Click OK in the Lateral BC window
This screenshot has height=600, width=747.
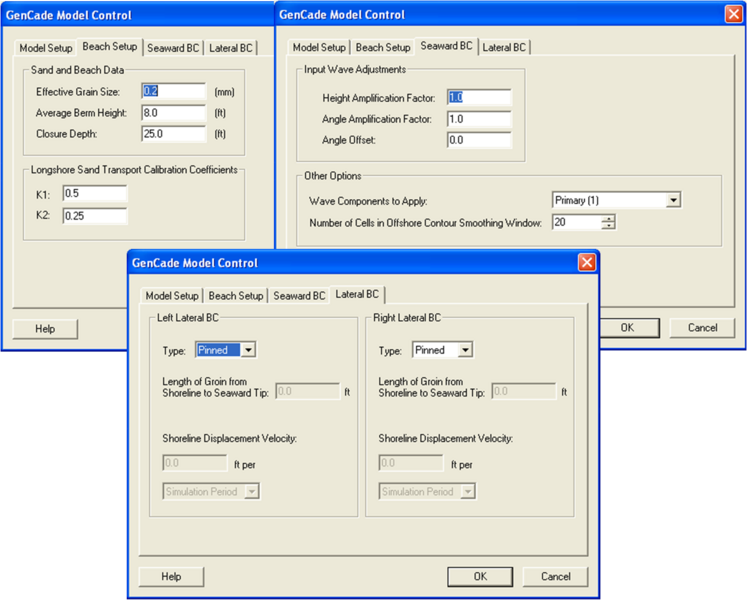click(x=480, y=577)
